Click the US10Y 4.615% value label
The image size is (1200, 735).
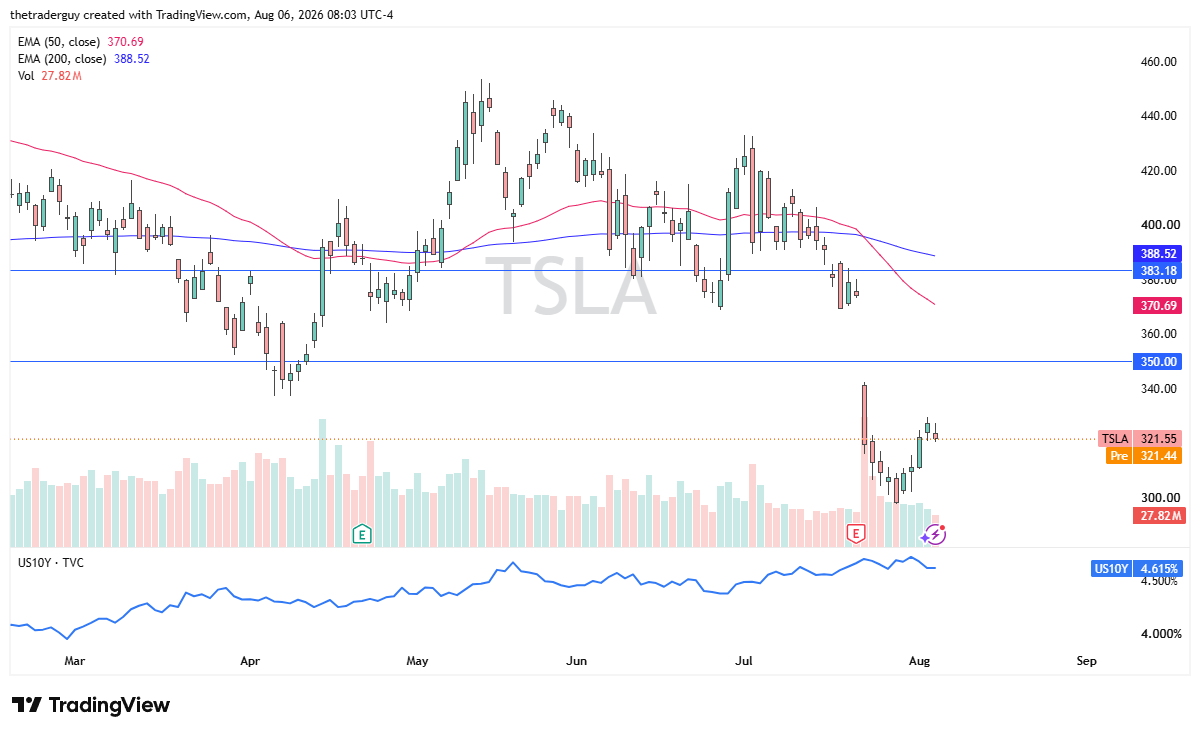(1137, 568)
